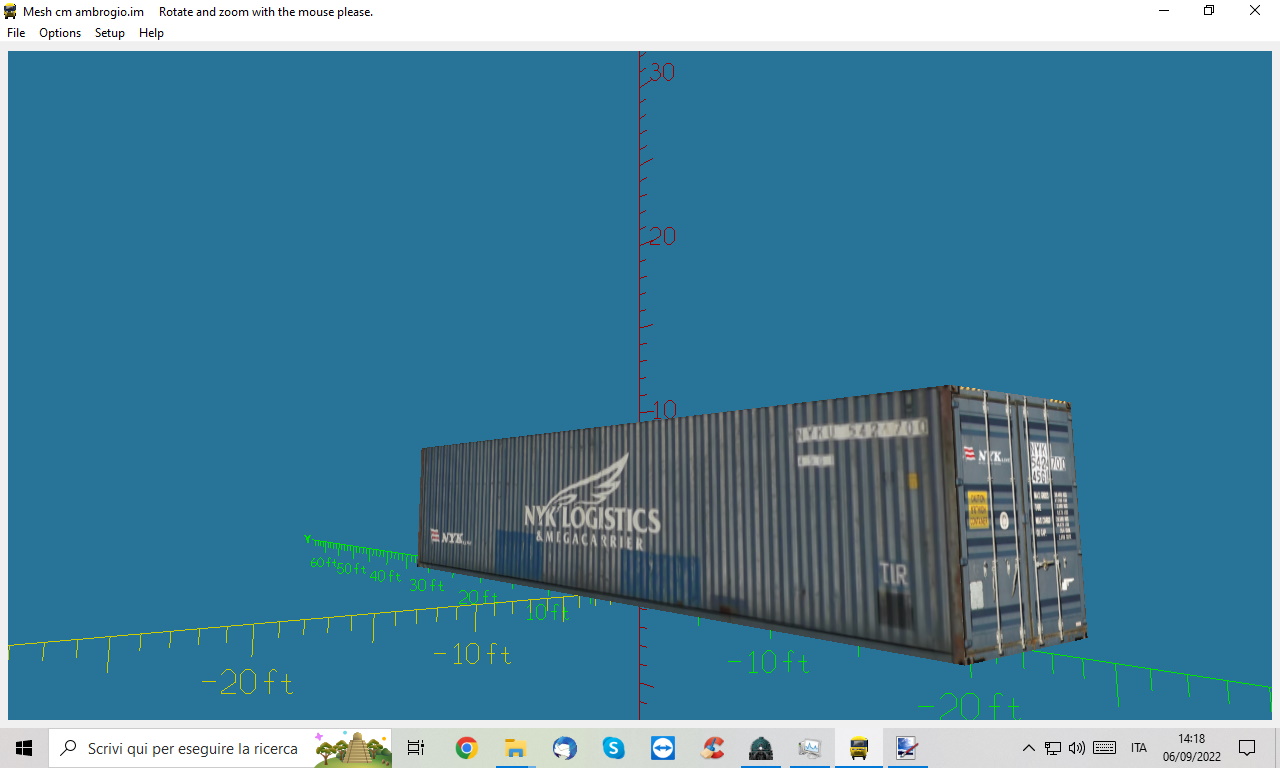The height and width of the screenshot is (768, 1280).
Task: Open Thunderbird mail from the taskbar
Action: [x=564, y=748]
